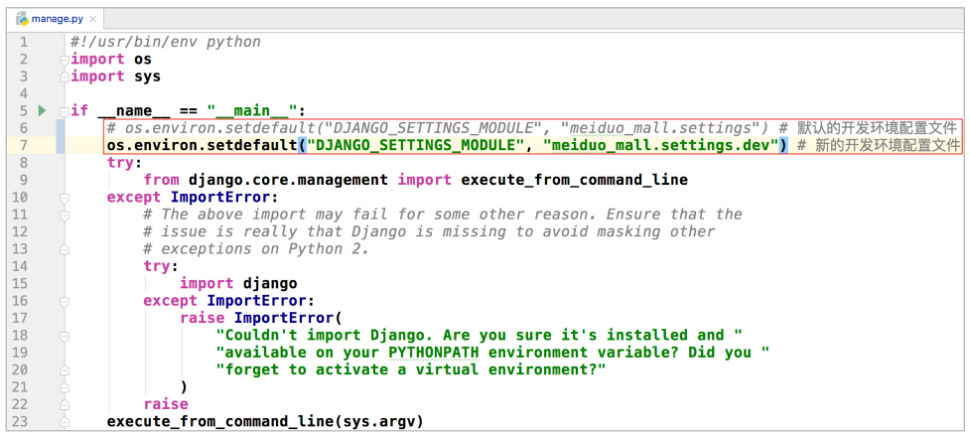Image resolution: width=970 pixels, height=435 pixels.
Task: Click 'except ImportError:' on line 10
Action: click(x=193, y=197)
